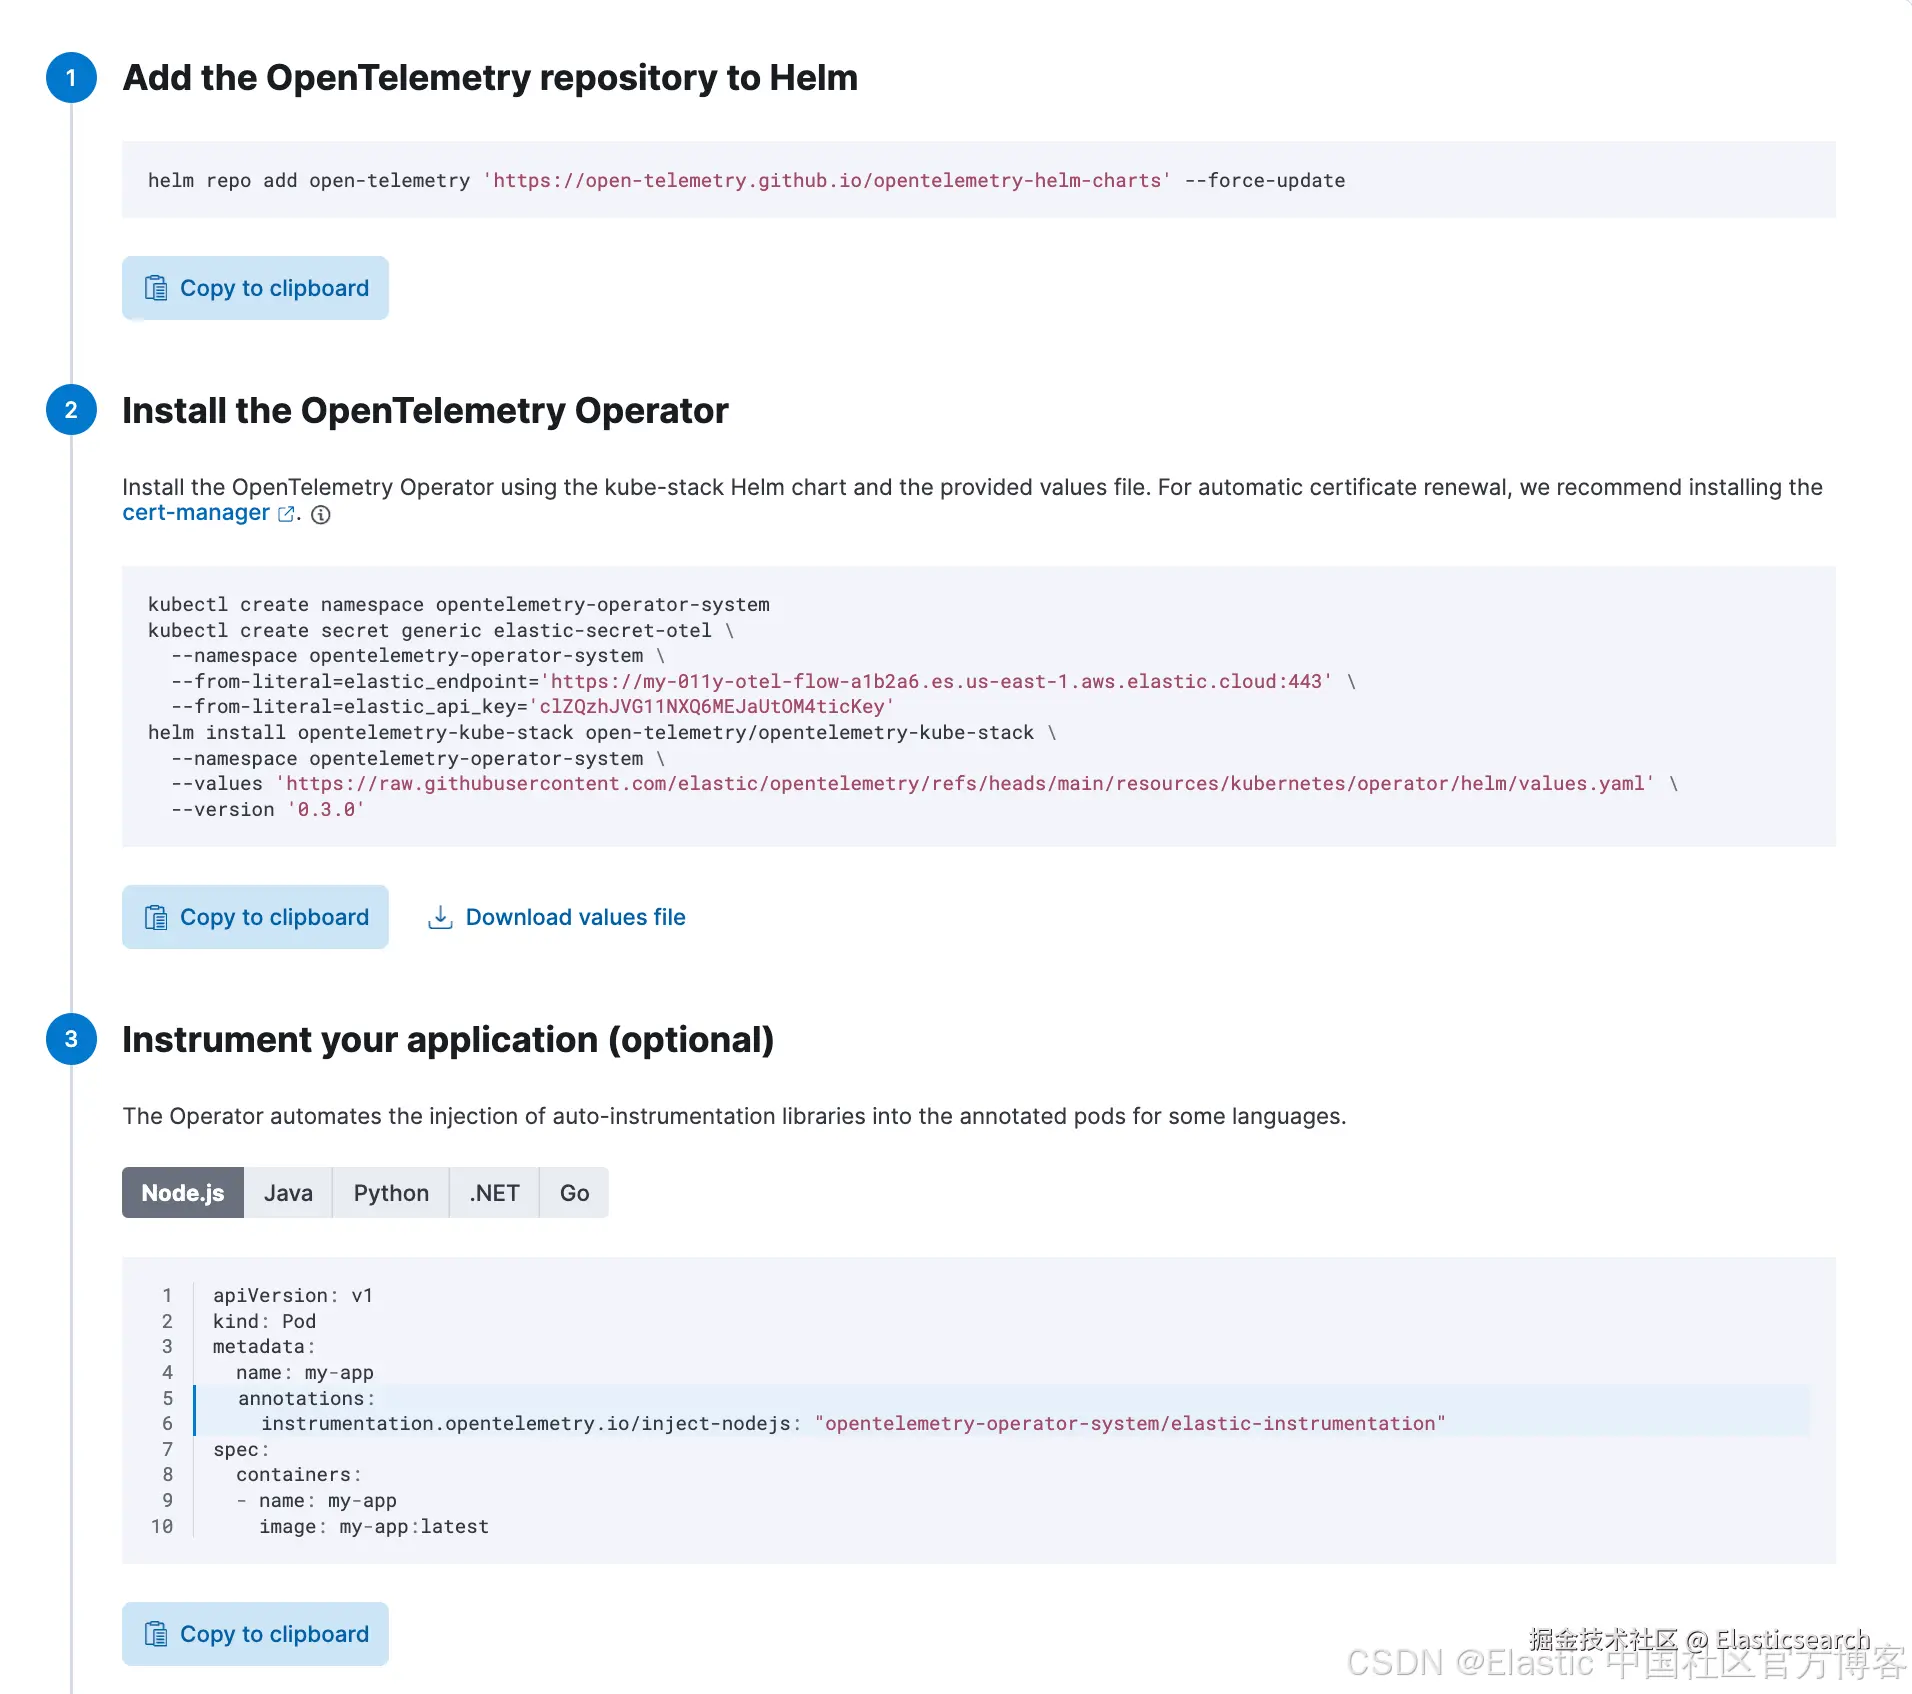Click the step 3 circle marker

coord(71,1039)
